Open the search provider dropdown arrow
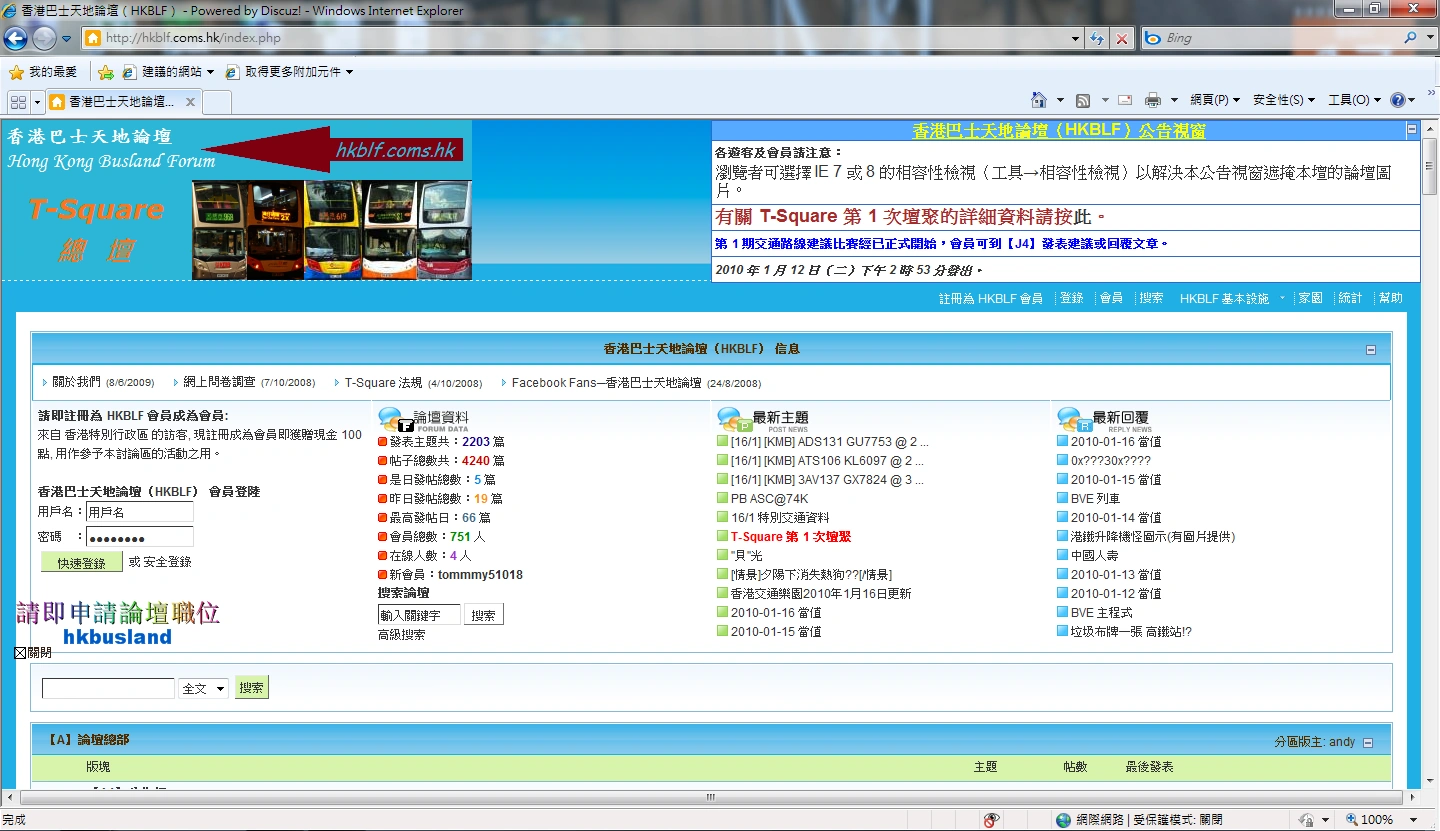The width and height of the screenshot is (1440, 831). click(x=1429, y=39)
